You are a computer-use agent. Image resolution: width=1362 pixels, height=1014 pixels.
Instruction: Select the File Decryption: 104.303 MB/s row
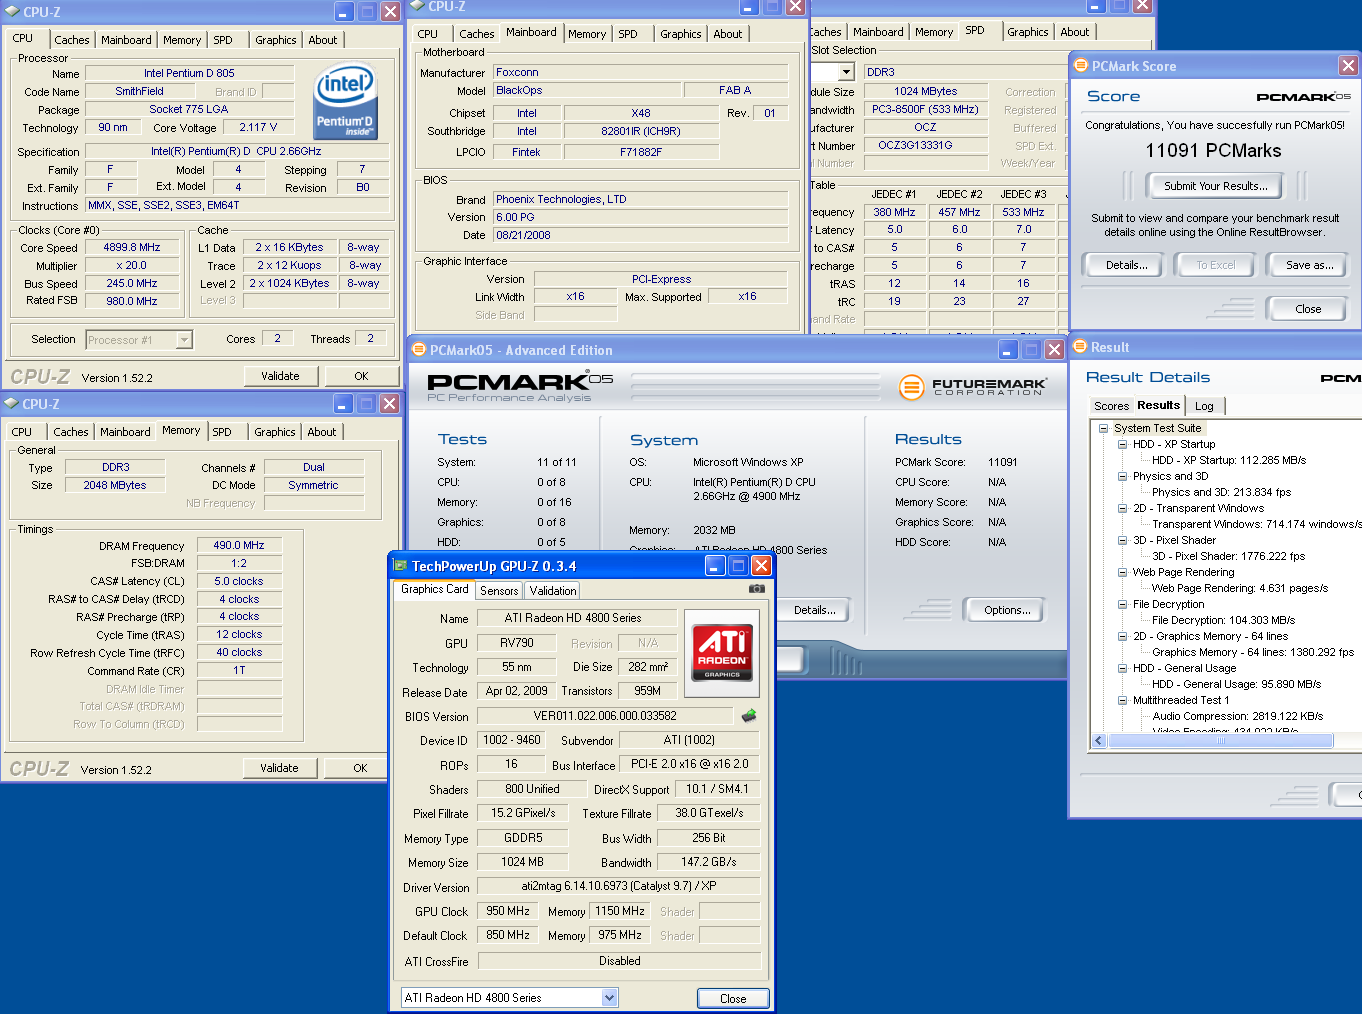pyautogui.click(x=1223, y=620)
